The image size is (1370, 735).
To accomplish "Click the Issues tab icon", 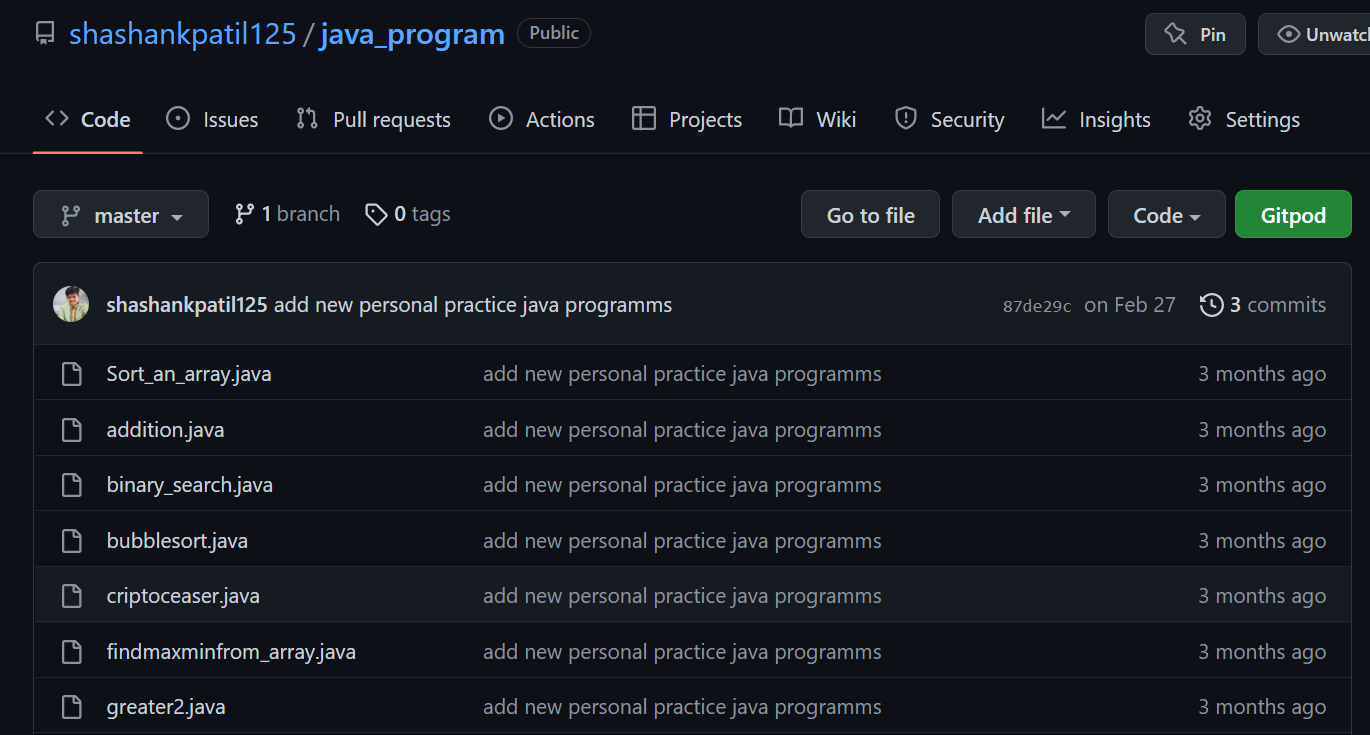I will (178, 118).
